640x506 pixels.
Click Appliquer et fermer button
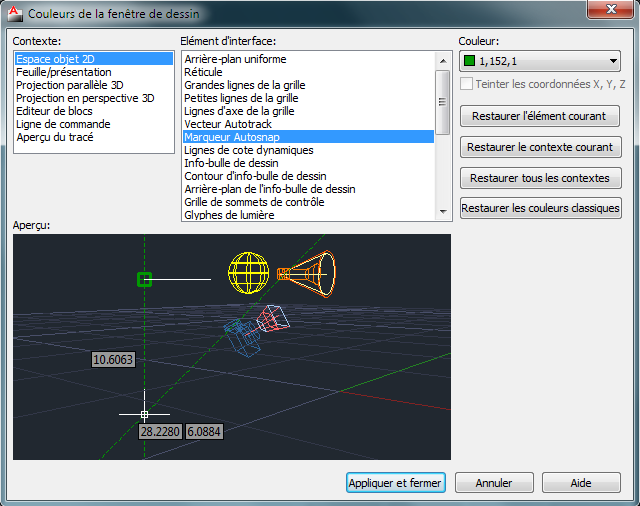click(395, 483)
